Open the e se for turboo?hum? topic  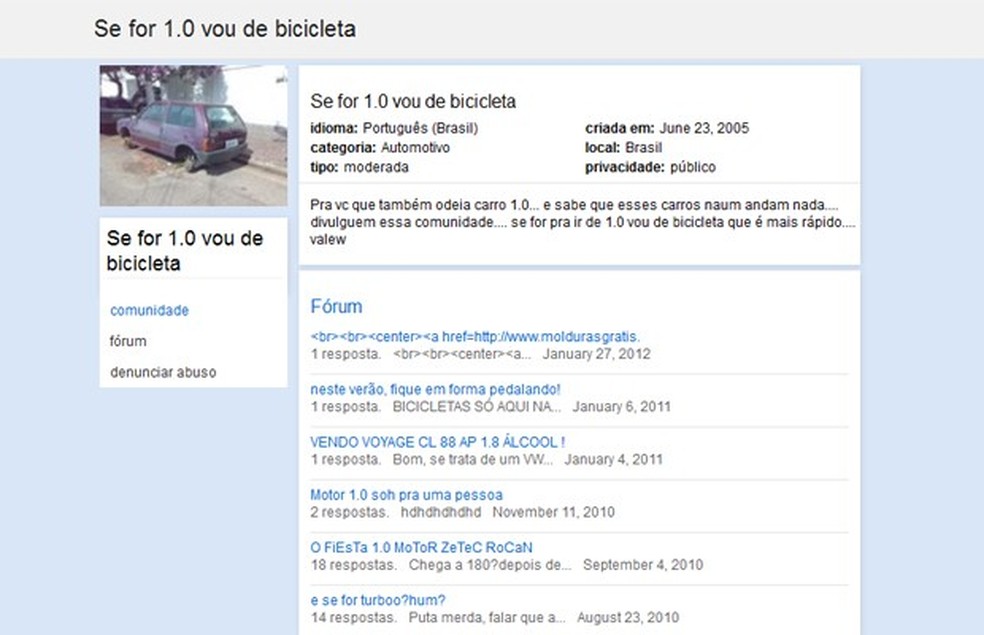[x=378, y=600]
